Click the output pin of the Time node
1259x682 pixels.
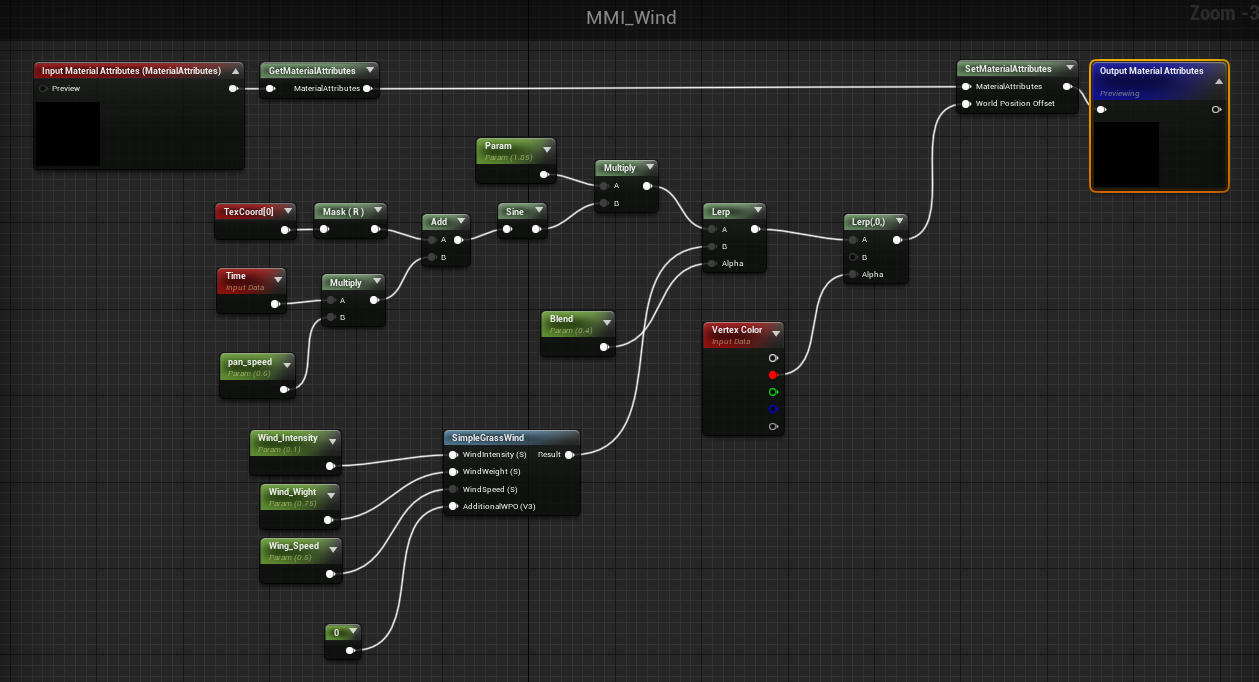click(x=274, y=303)
